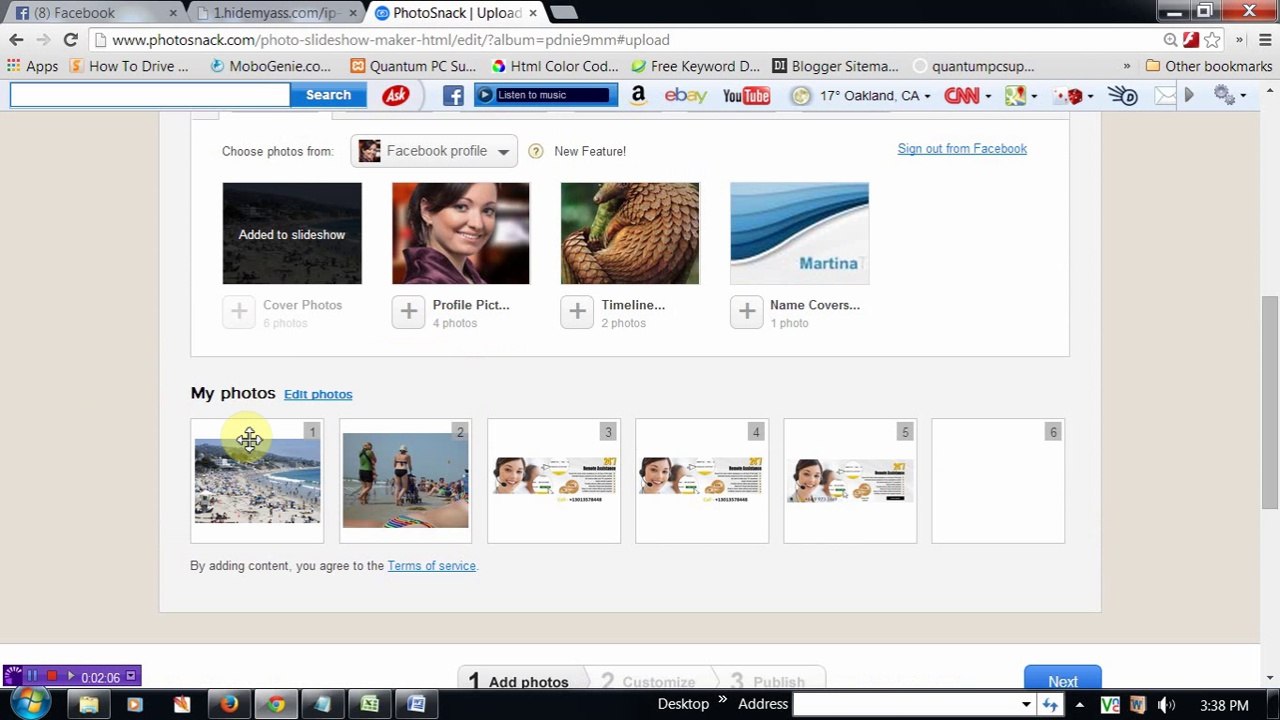This screenshot has width=1280, height=720.
Task: Open the Apps bookmark shortcut
Action: click(x=32, y=66)
